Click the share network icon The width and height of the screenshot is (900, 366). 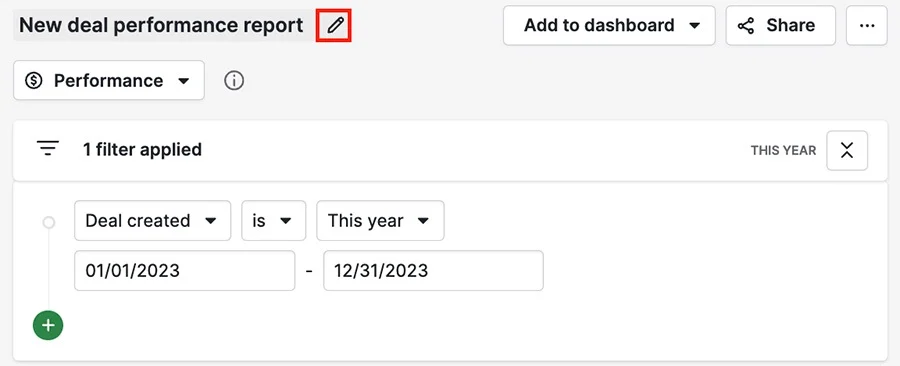[x=746, y=26]
